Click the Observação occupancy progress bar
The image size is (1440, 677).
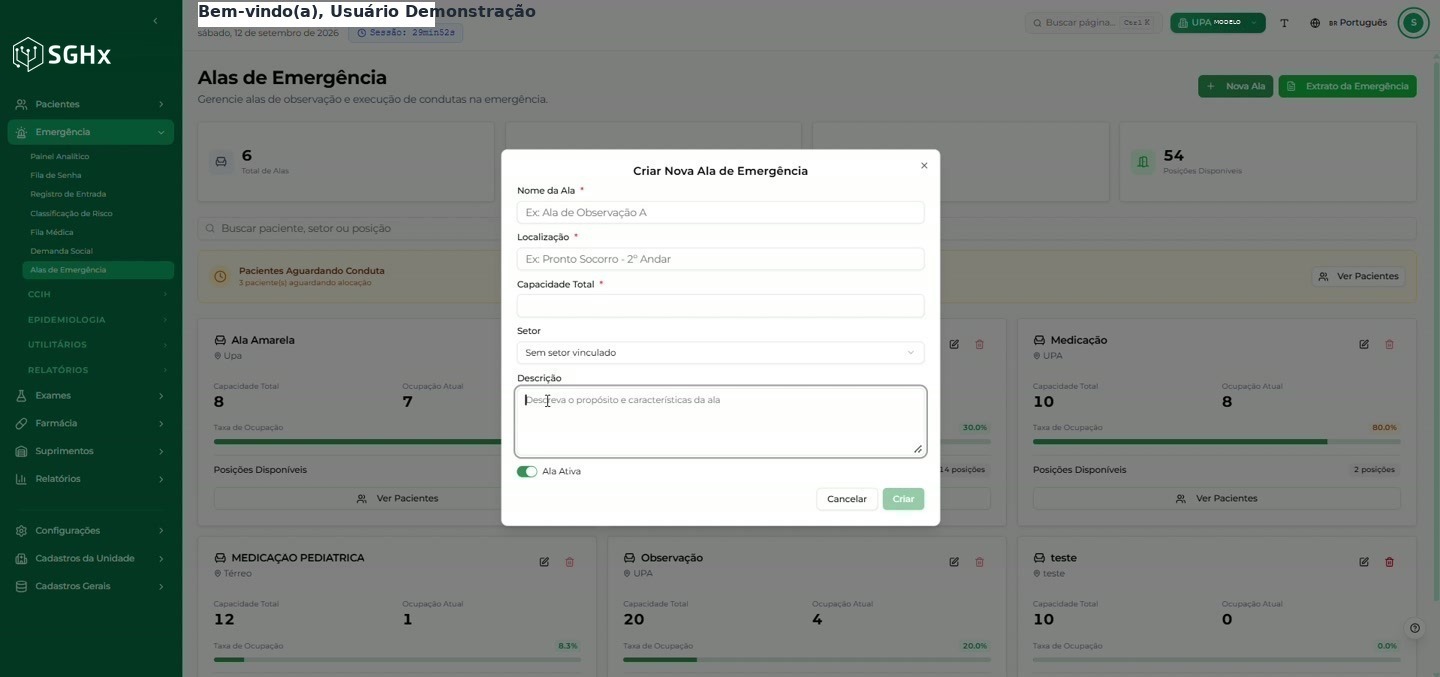tap(807, 660)
